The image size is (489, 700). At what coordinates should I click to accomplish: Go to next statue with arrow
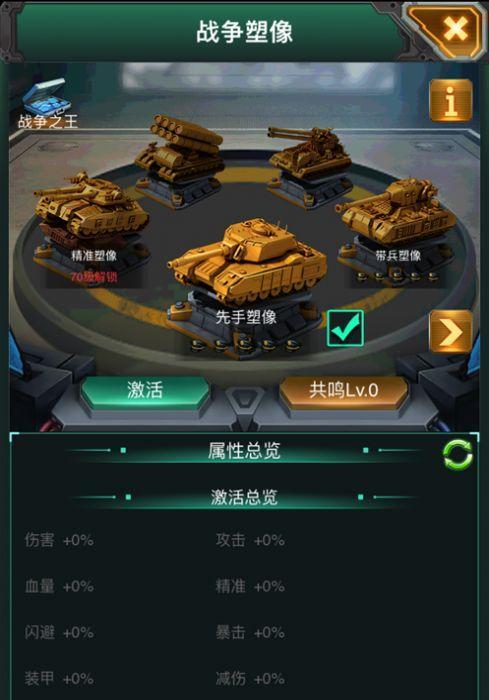451,331
